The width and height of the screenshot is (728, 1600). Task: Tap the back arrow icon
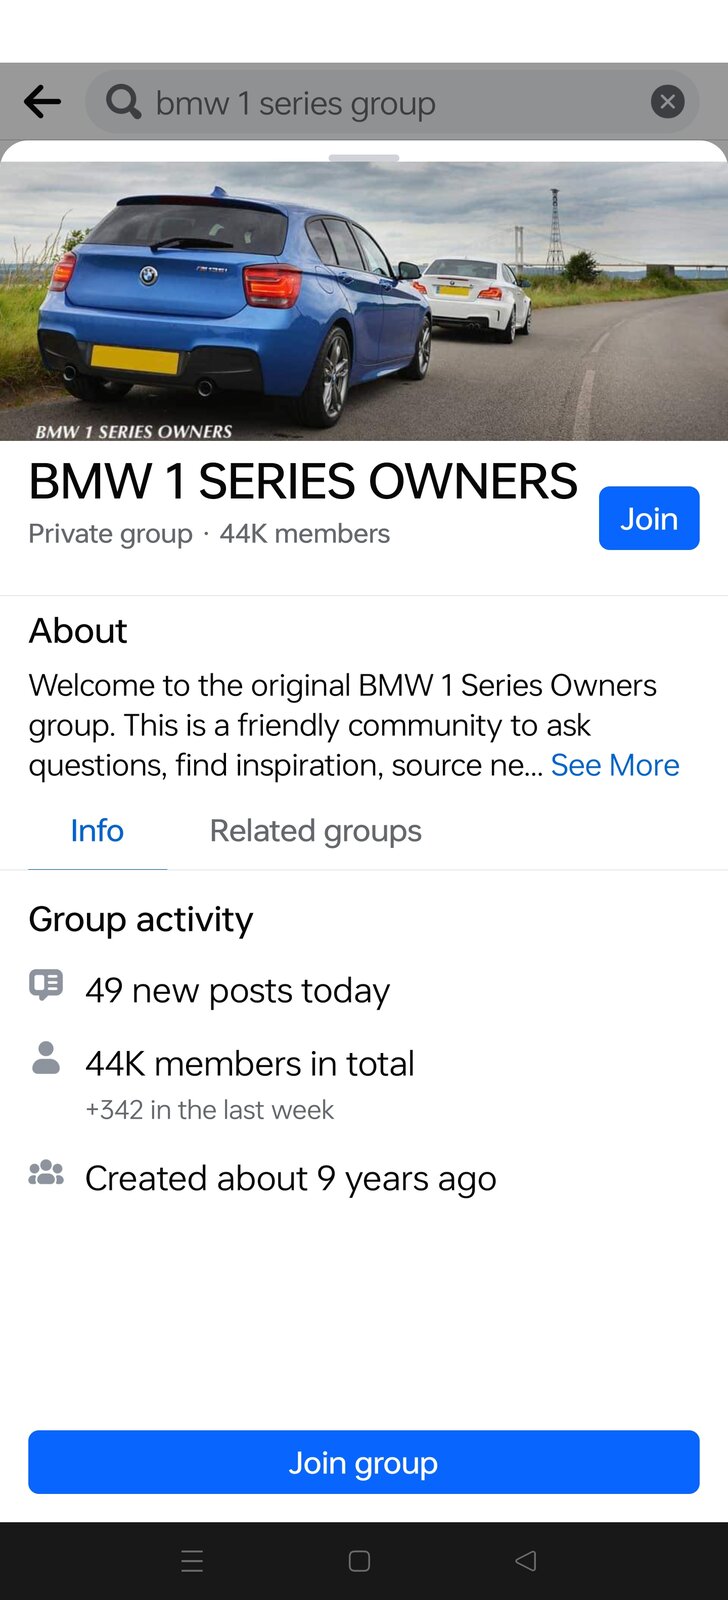coord(42,102)
